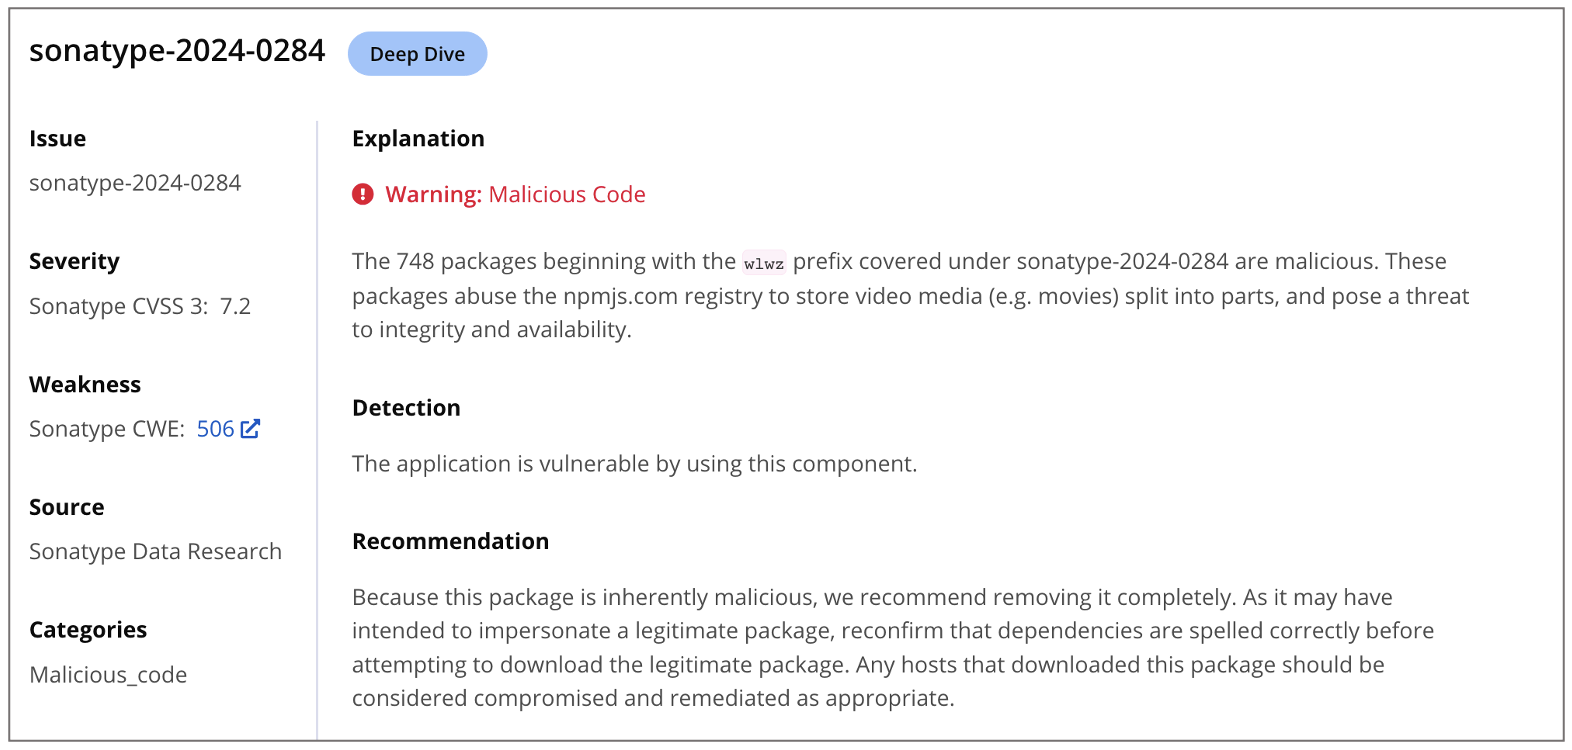Click the wlwz code snippet
Viewport: 1572px width, 750px height.
764,263
